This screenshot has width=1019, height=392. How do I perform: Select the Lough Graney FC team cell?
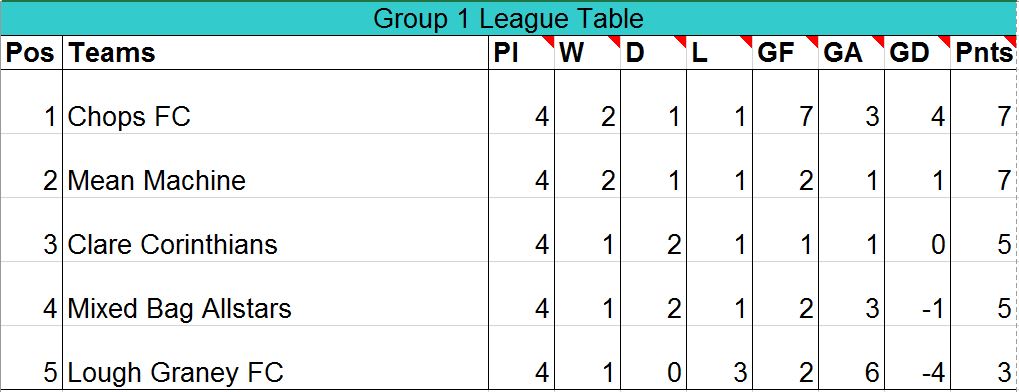275,357
